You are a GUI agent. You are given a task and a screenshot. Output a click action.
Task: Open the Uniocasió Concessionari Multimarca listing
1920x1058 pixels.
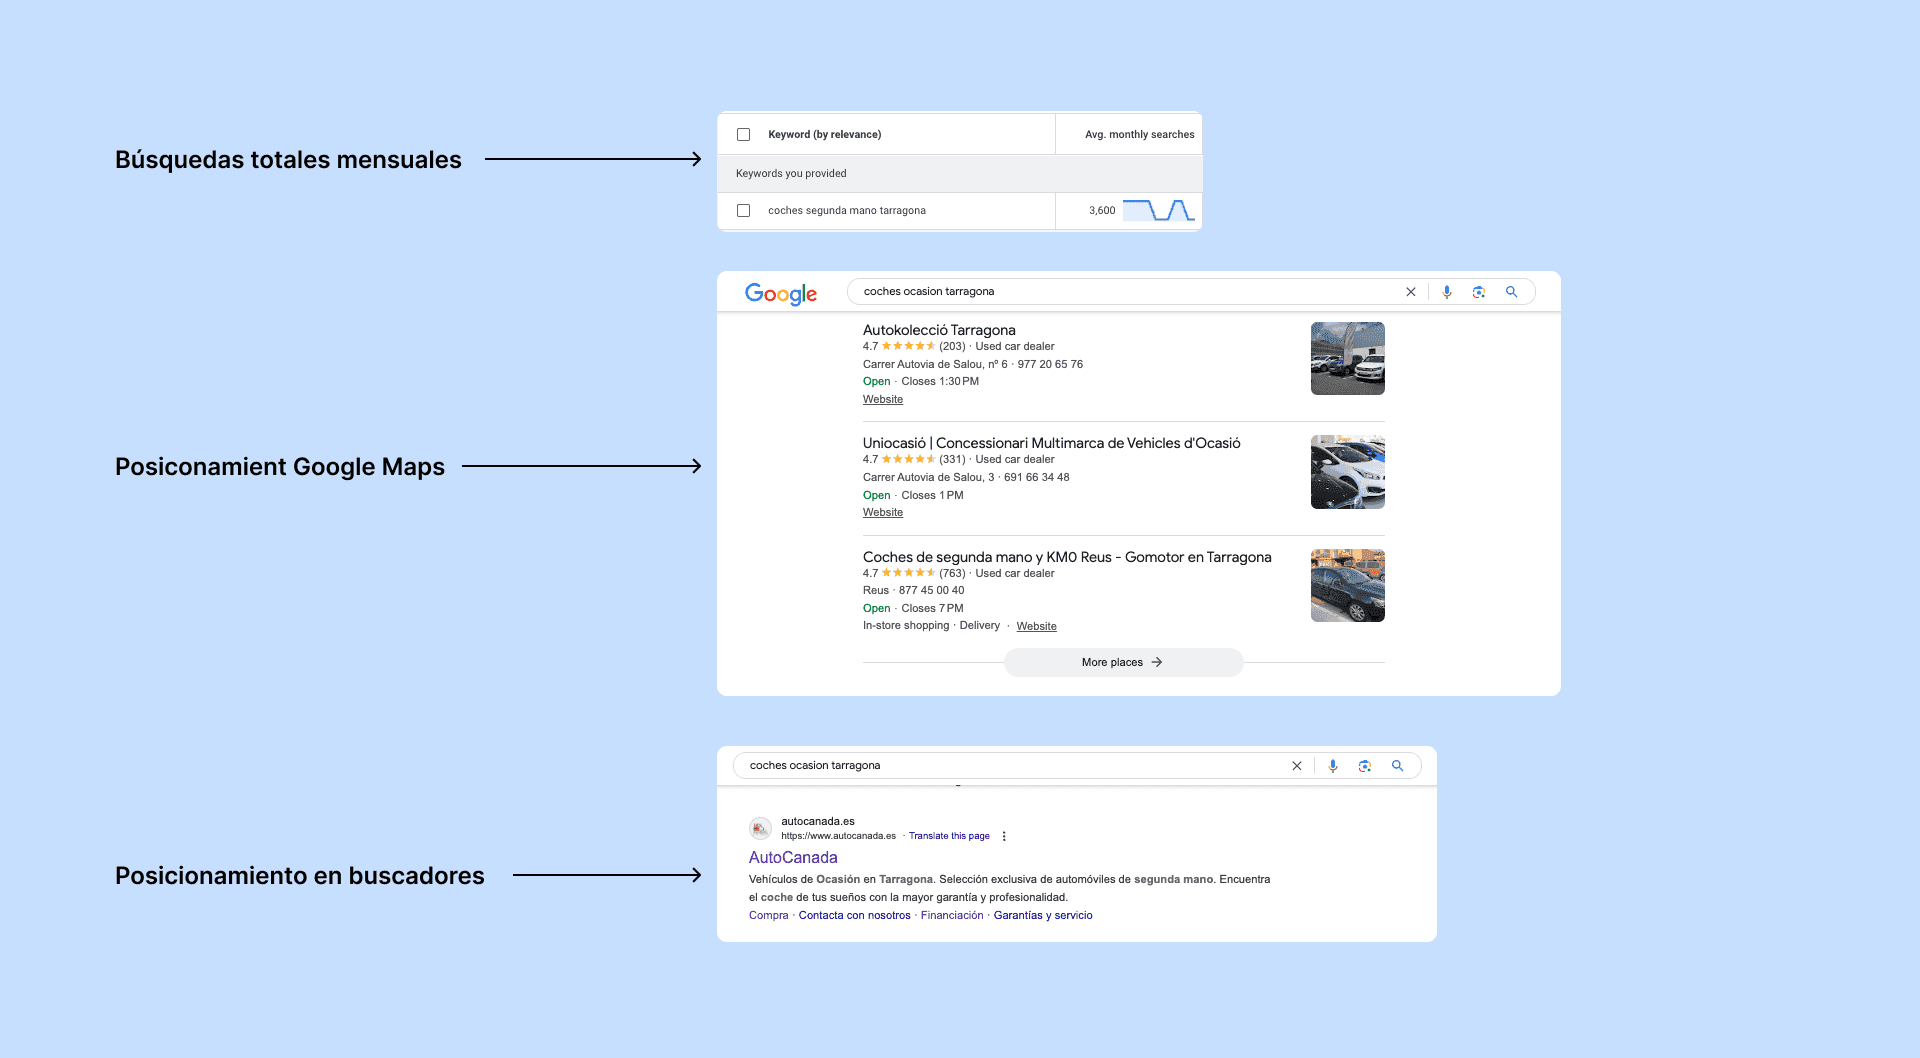[x=1052, y=443]
